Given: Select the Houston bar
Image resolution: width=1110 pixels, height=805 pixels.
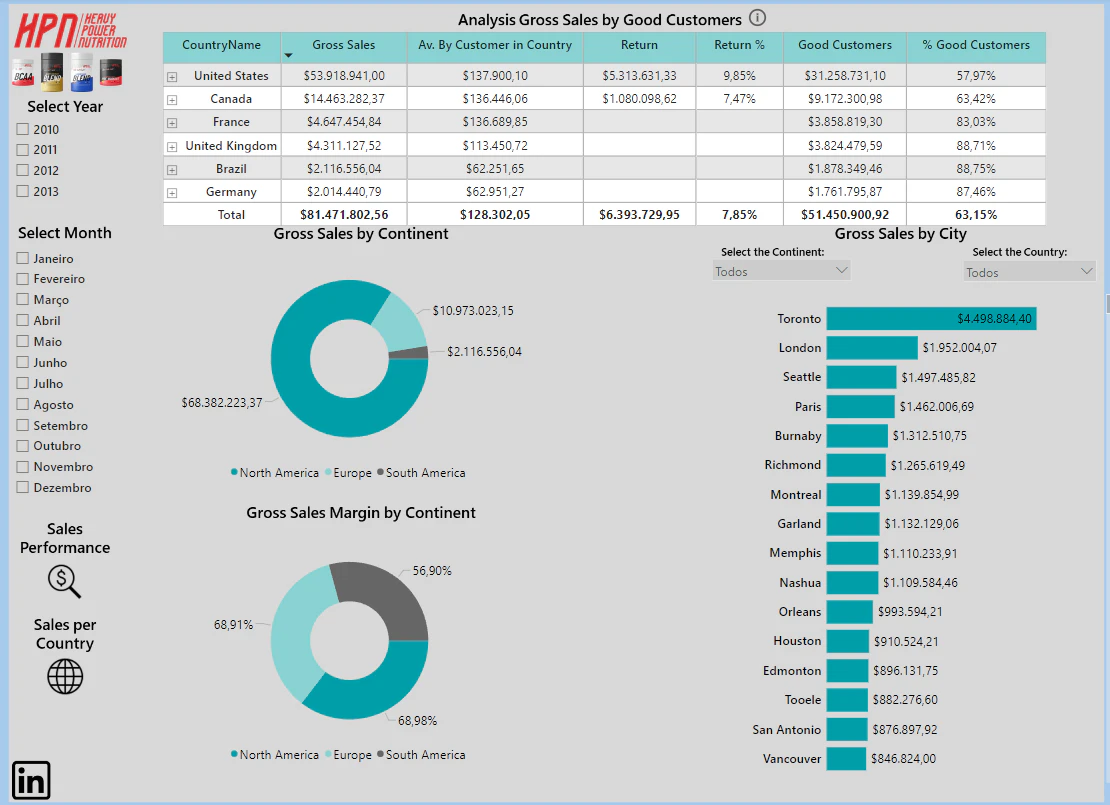Looking at the screenshot, I should click(x=847, y=641).
